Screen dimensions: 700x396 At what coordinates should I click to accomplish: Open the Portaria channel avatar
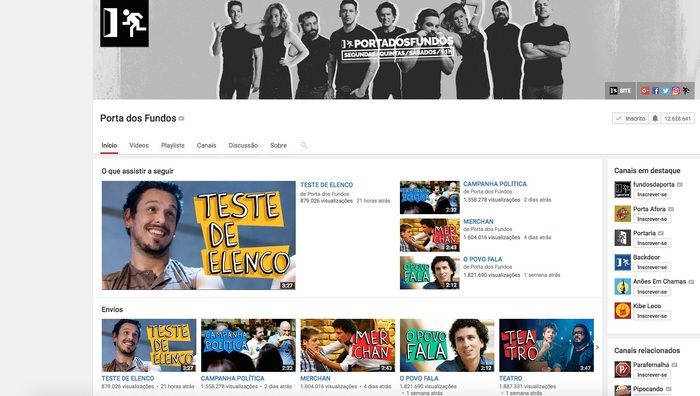tap(622, 238)
